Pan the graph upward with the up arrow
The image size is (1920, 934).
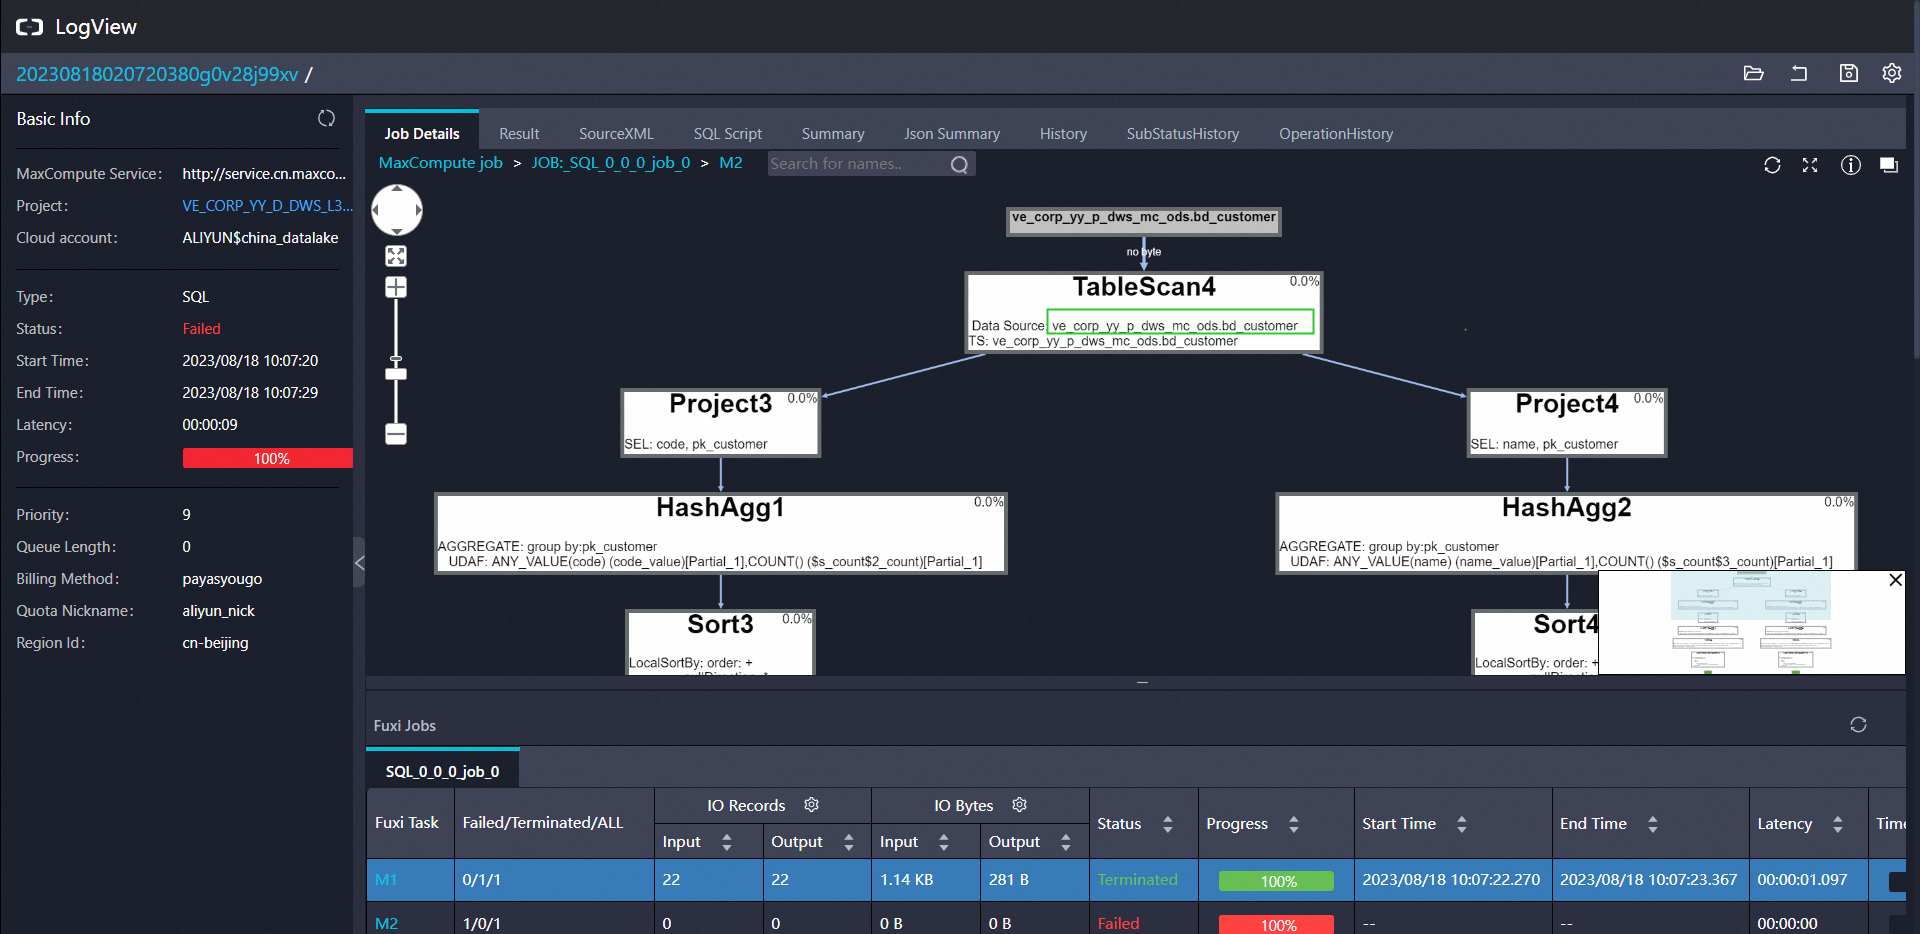pyautogui.click(x=397, y=189)
